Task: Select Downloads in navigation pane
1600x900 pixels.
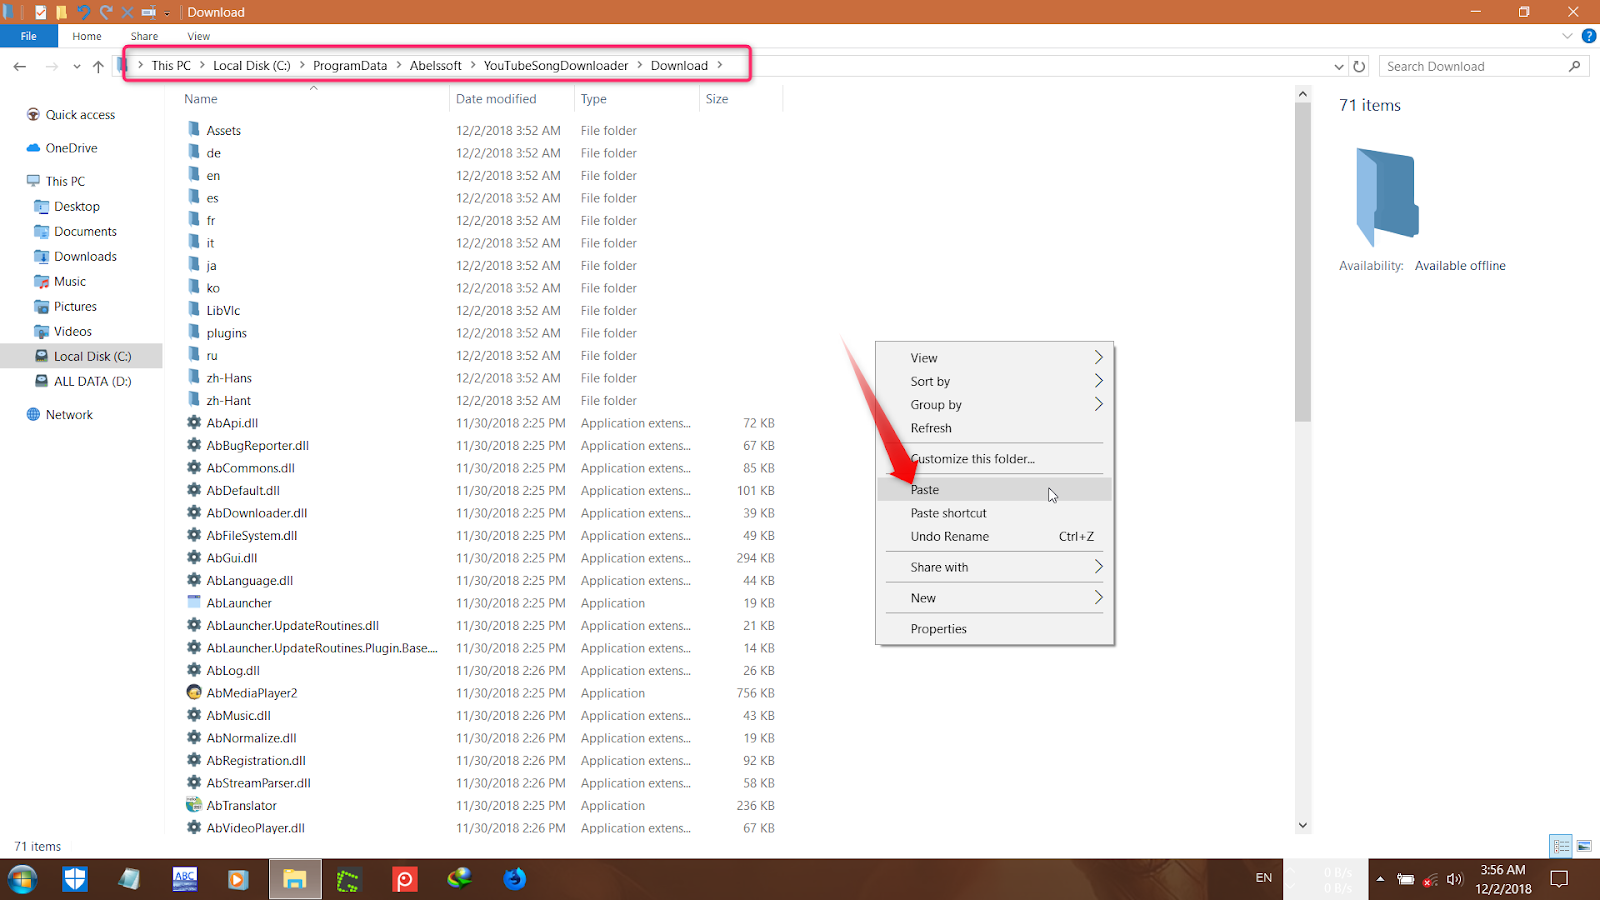Action: click(85, 257)
